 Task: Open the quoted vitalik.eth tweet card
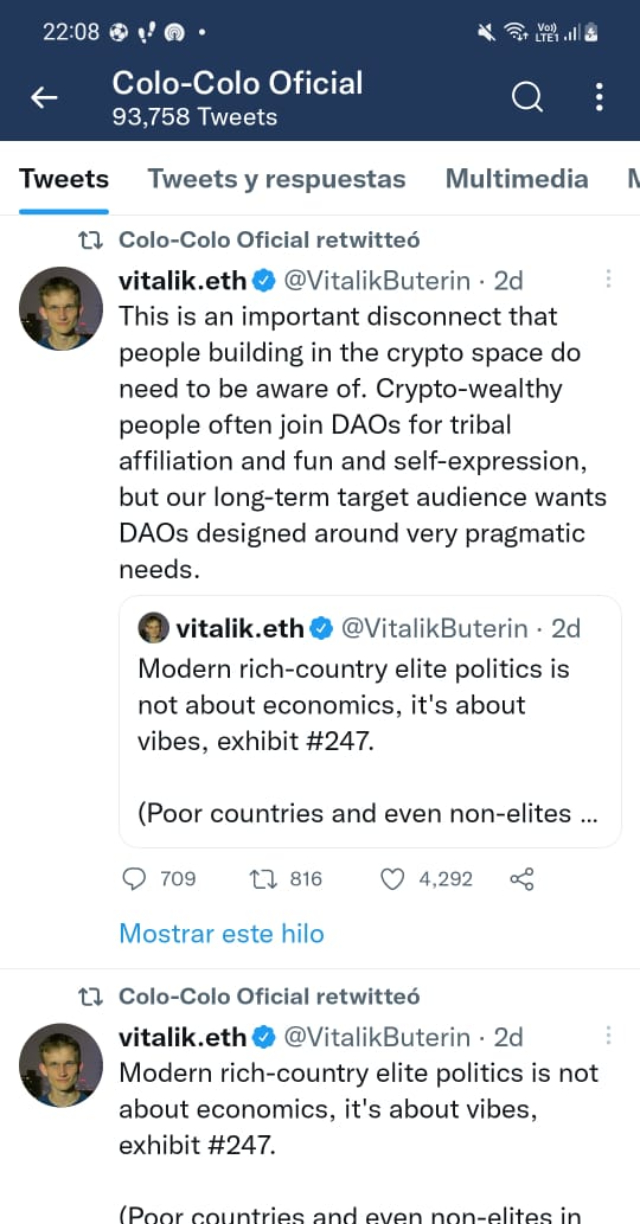[370, 740]
